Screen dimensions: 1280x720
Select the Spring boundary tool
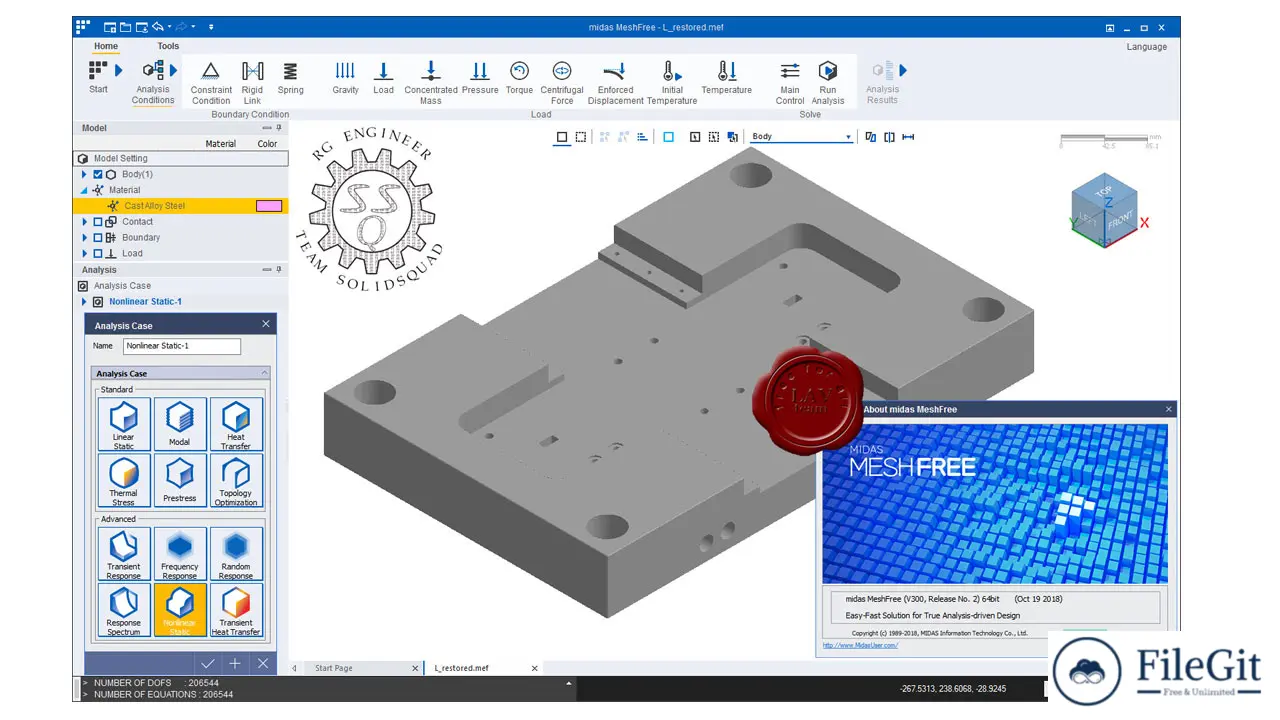pos(290,77)
